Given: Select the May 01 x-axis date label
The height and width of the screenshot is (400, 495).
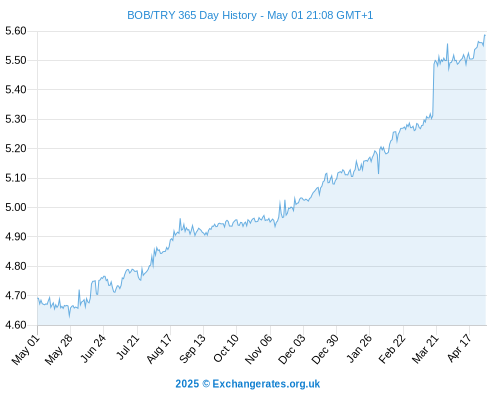Looking at the screenshot, I should click(26, 350).
